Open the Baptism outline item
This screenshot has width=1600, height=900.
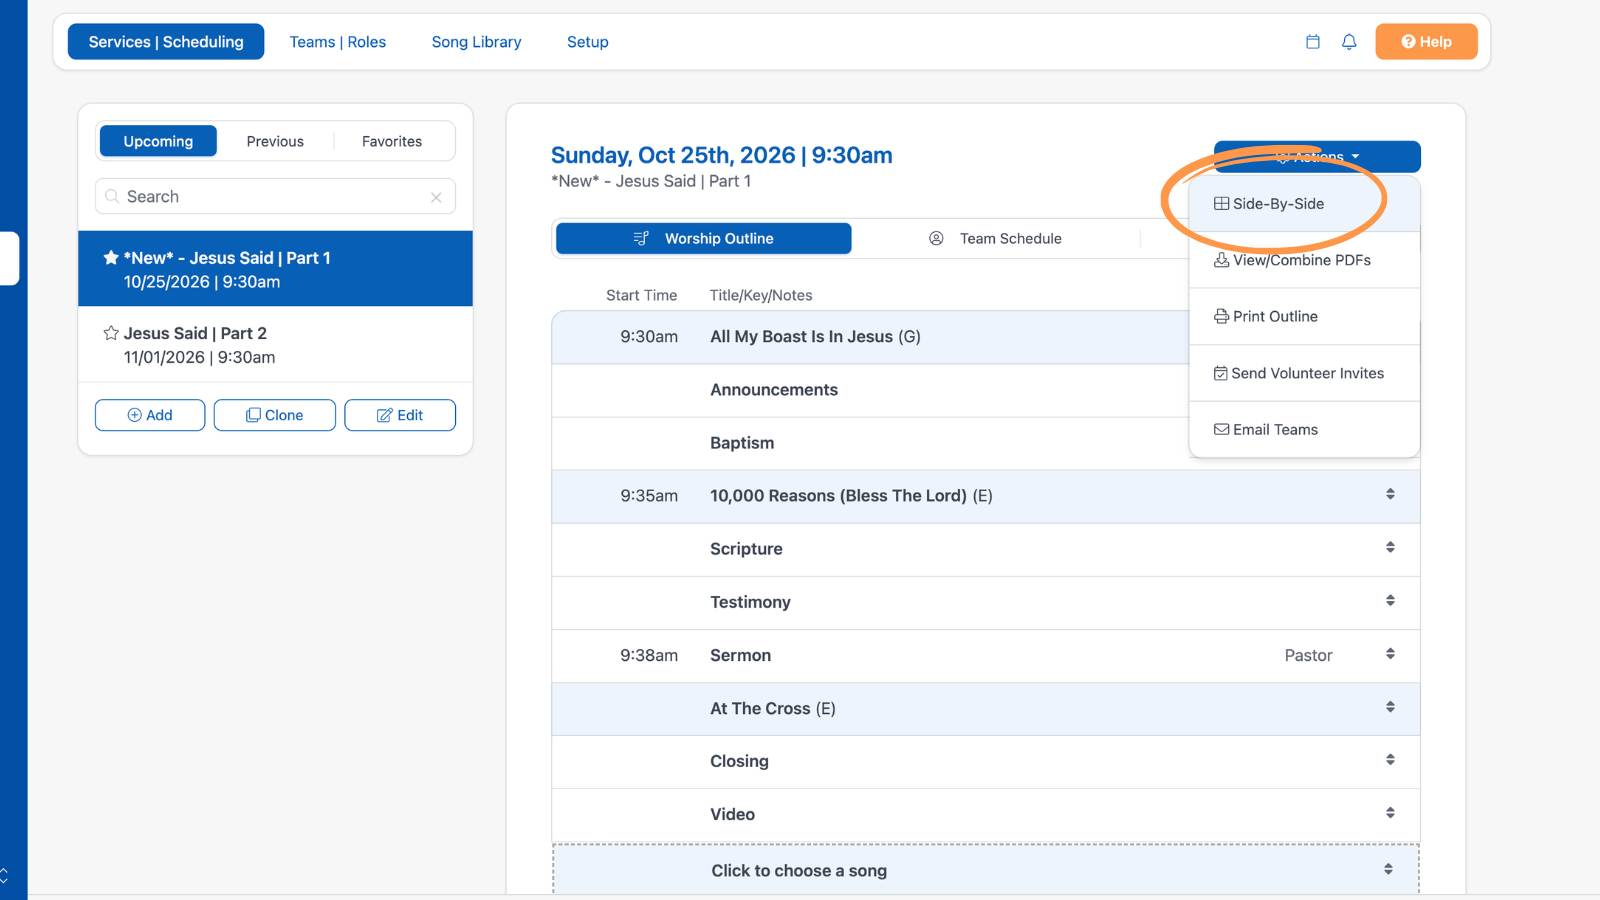742,443
